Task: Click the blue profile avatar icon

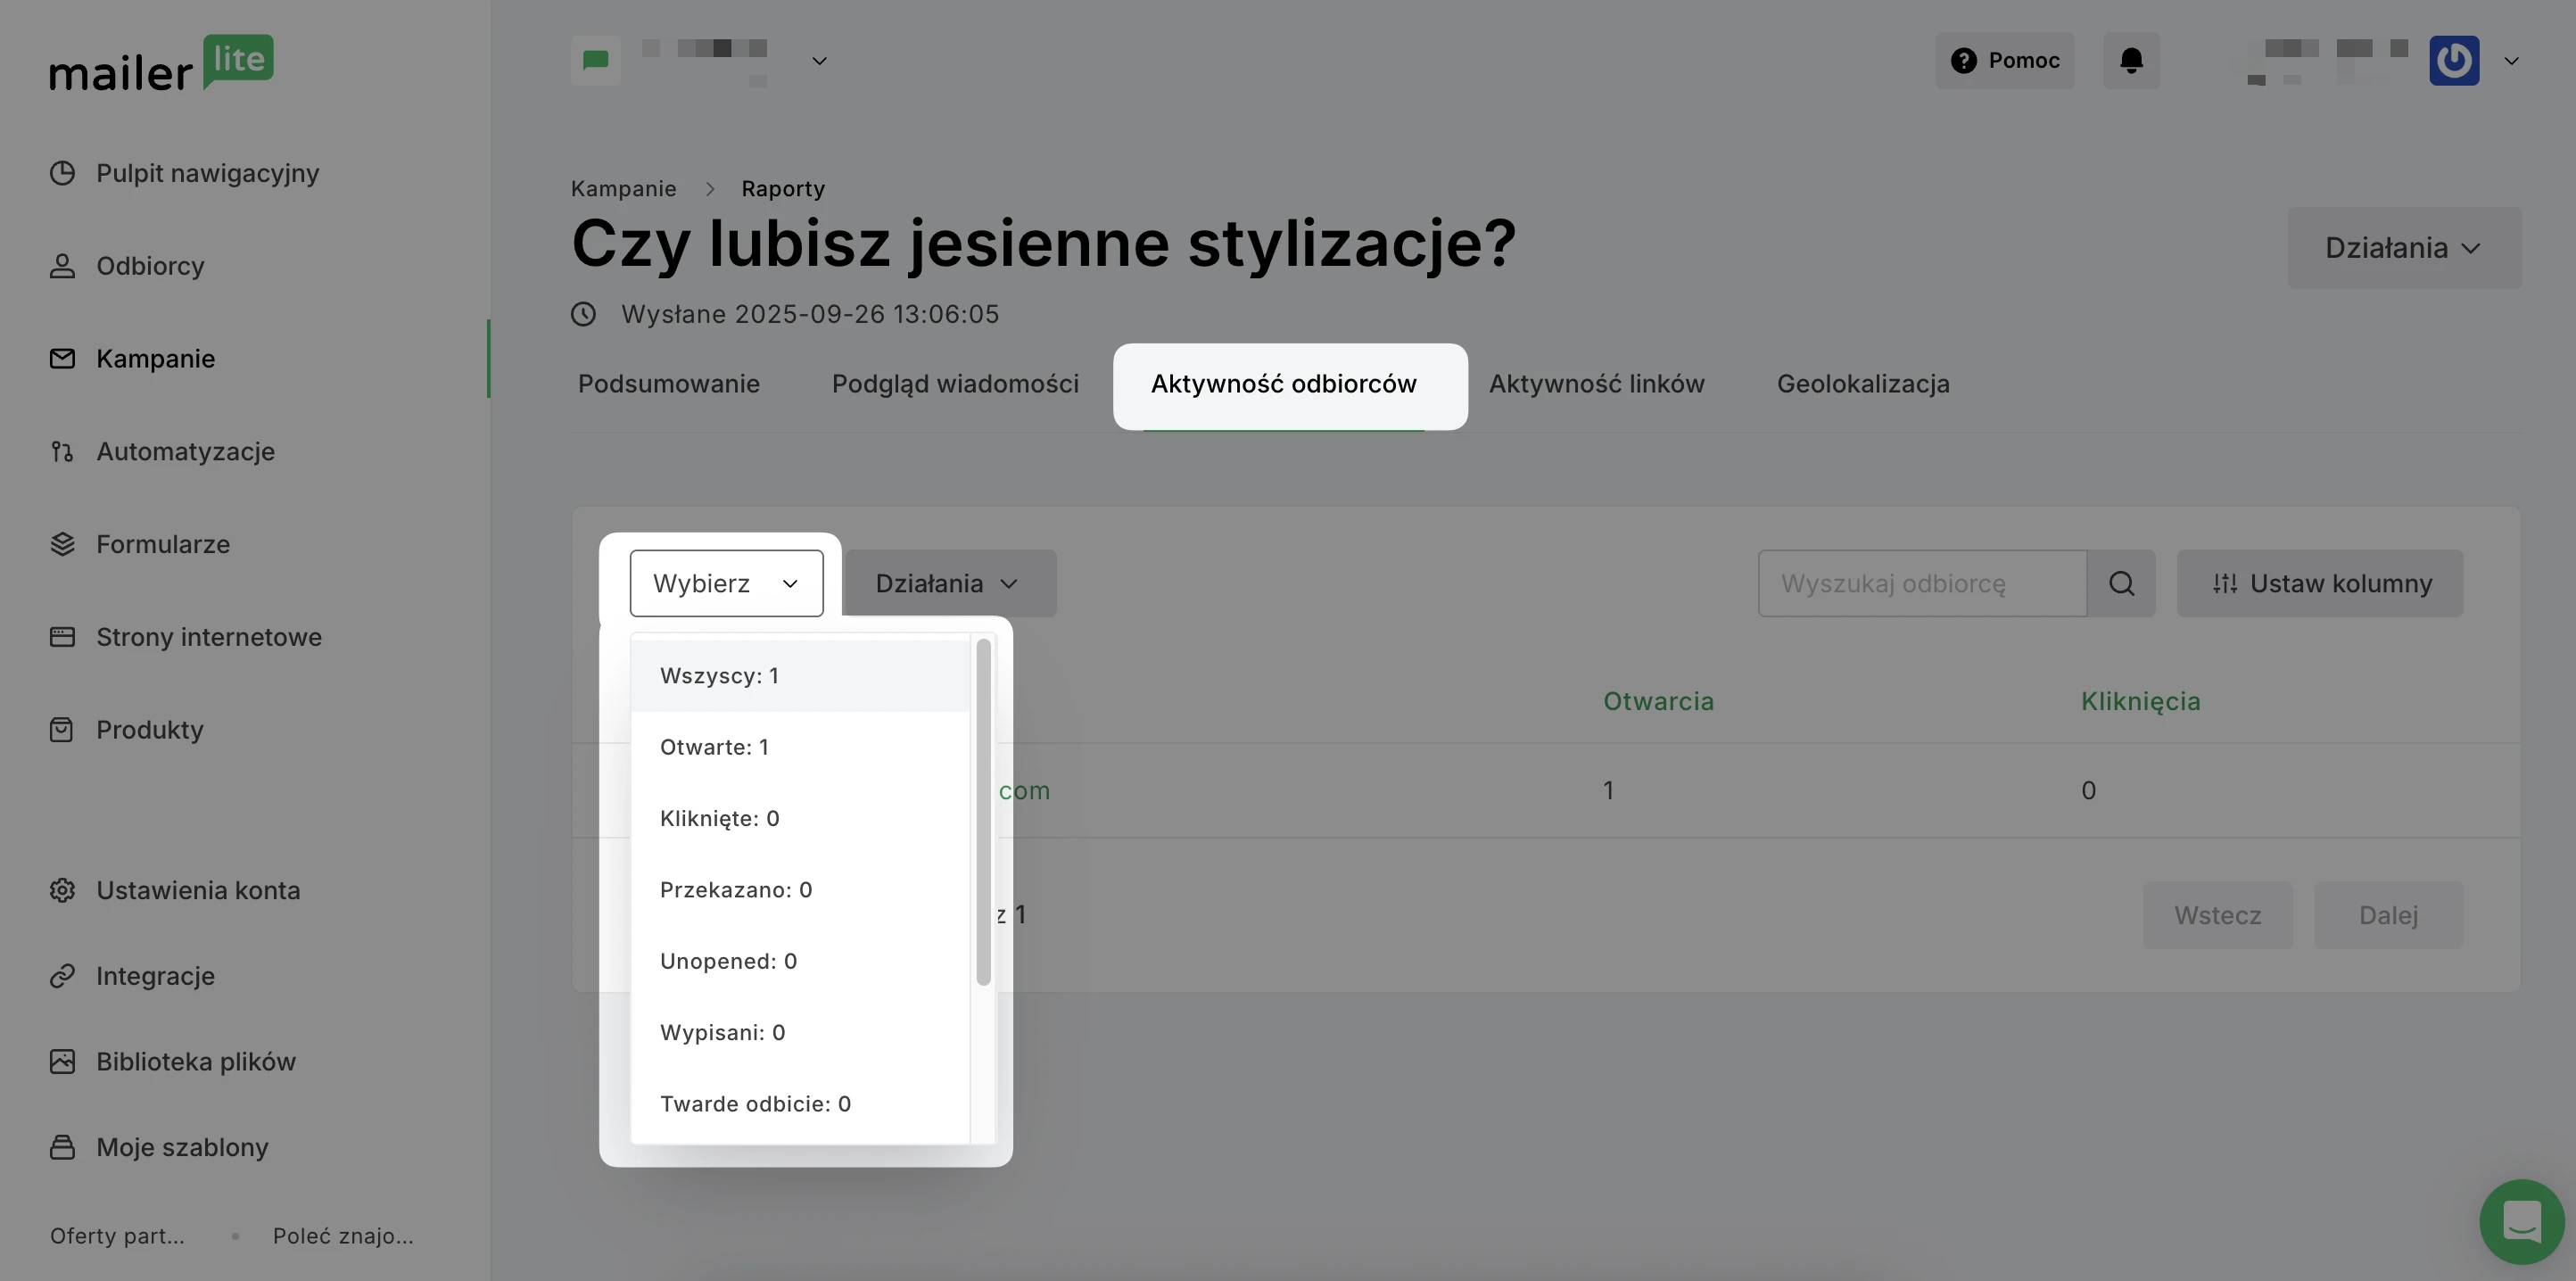Action: [2453, 61]
